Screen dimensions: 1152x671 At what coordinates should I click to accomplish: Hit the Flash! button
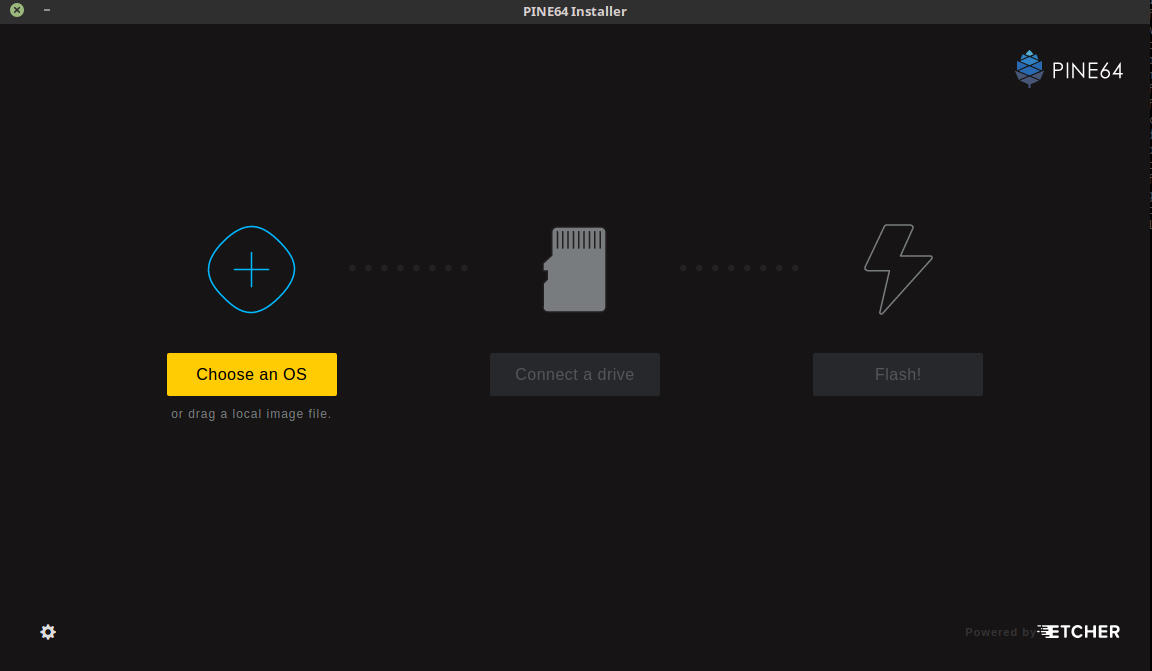897,374
